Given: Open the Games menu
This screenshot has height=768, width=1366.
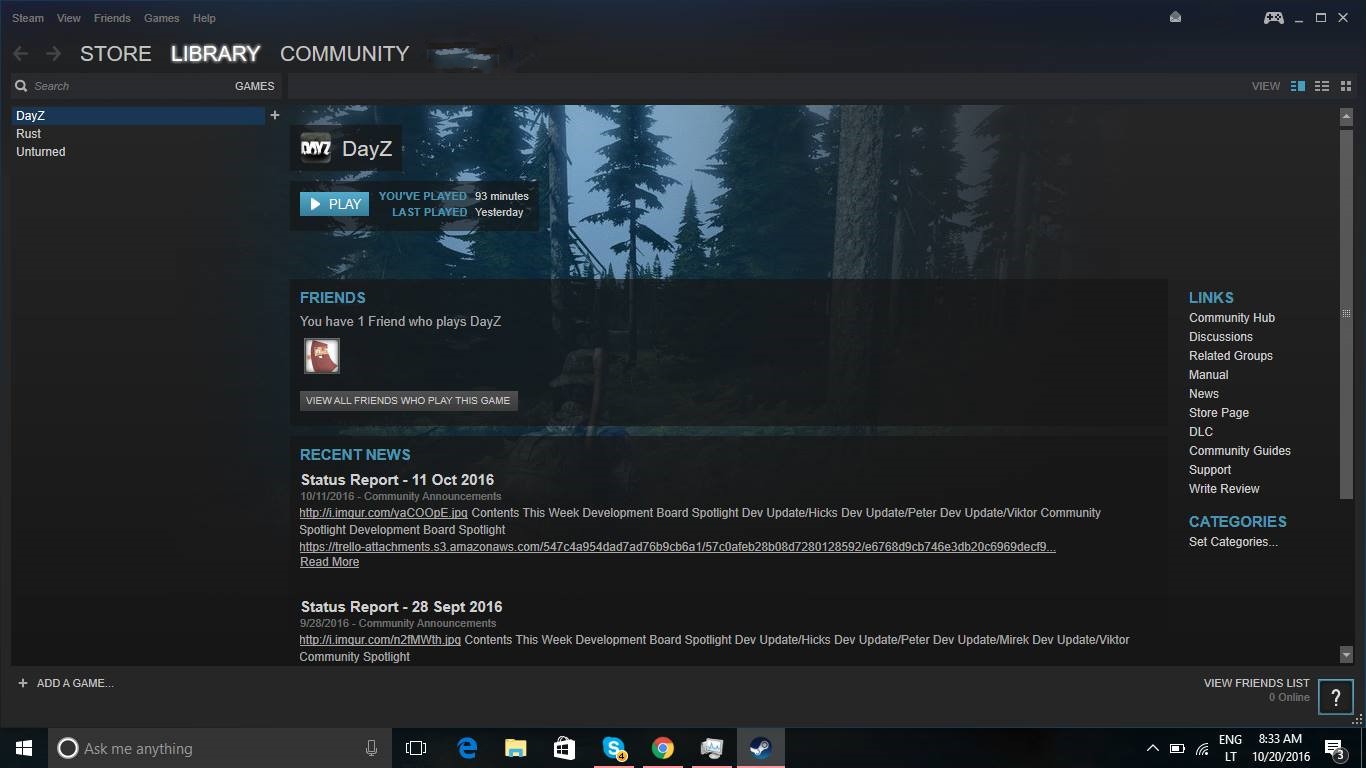Looking at the screenshot, I should coord(162,18).
